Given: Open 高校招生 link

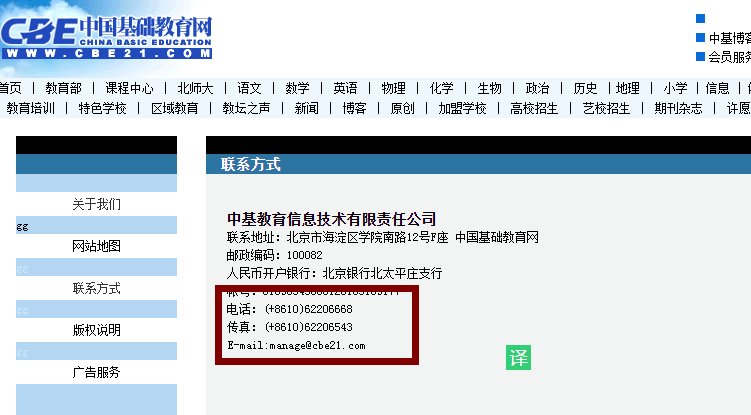Looking at the screenshot, I should (535, 108).
